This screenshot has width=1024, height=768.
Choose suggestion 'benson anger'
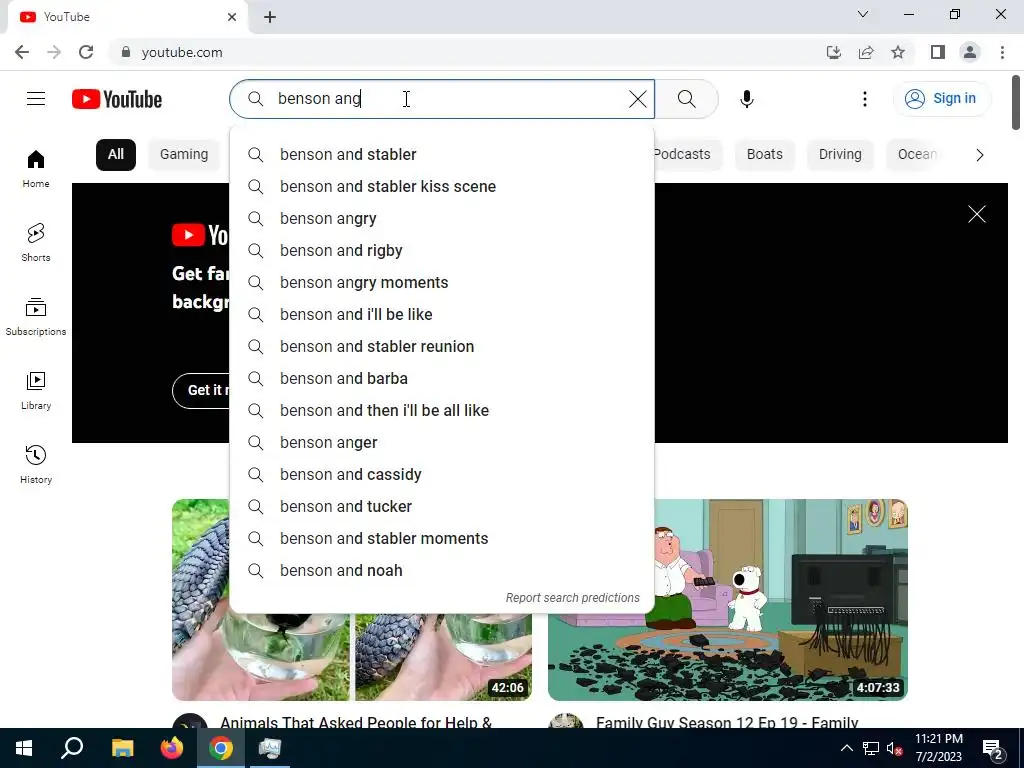click(441, 442)
